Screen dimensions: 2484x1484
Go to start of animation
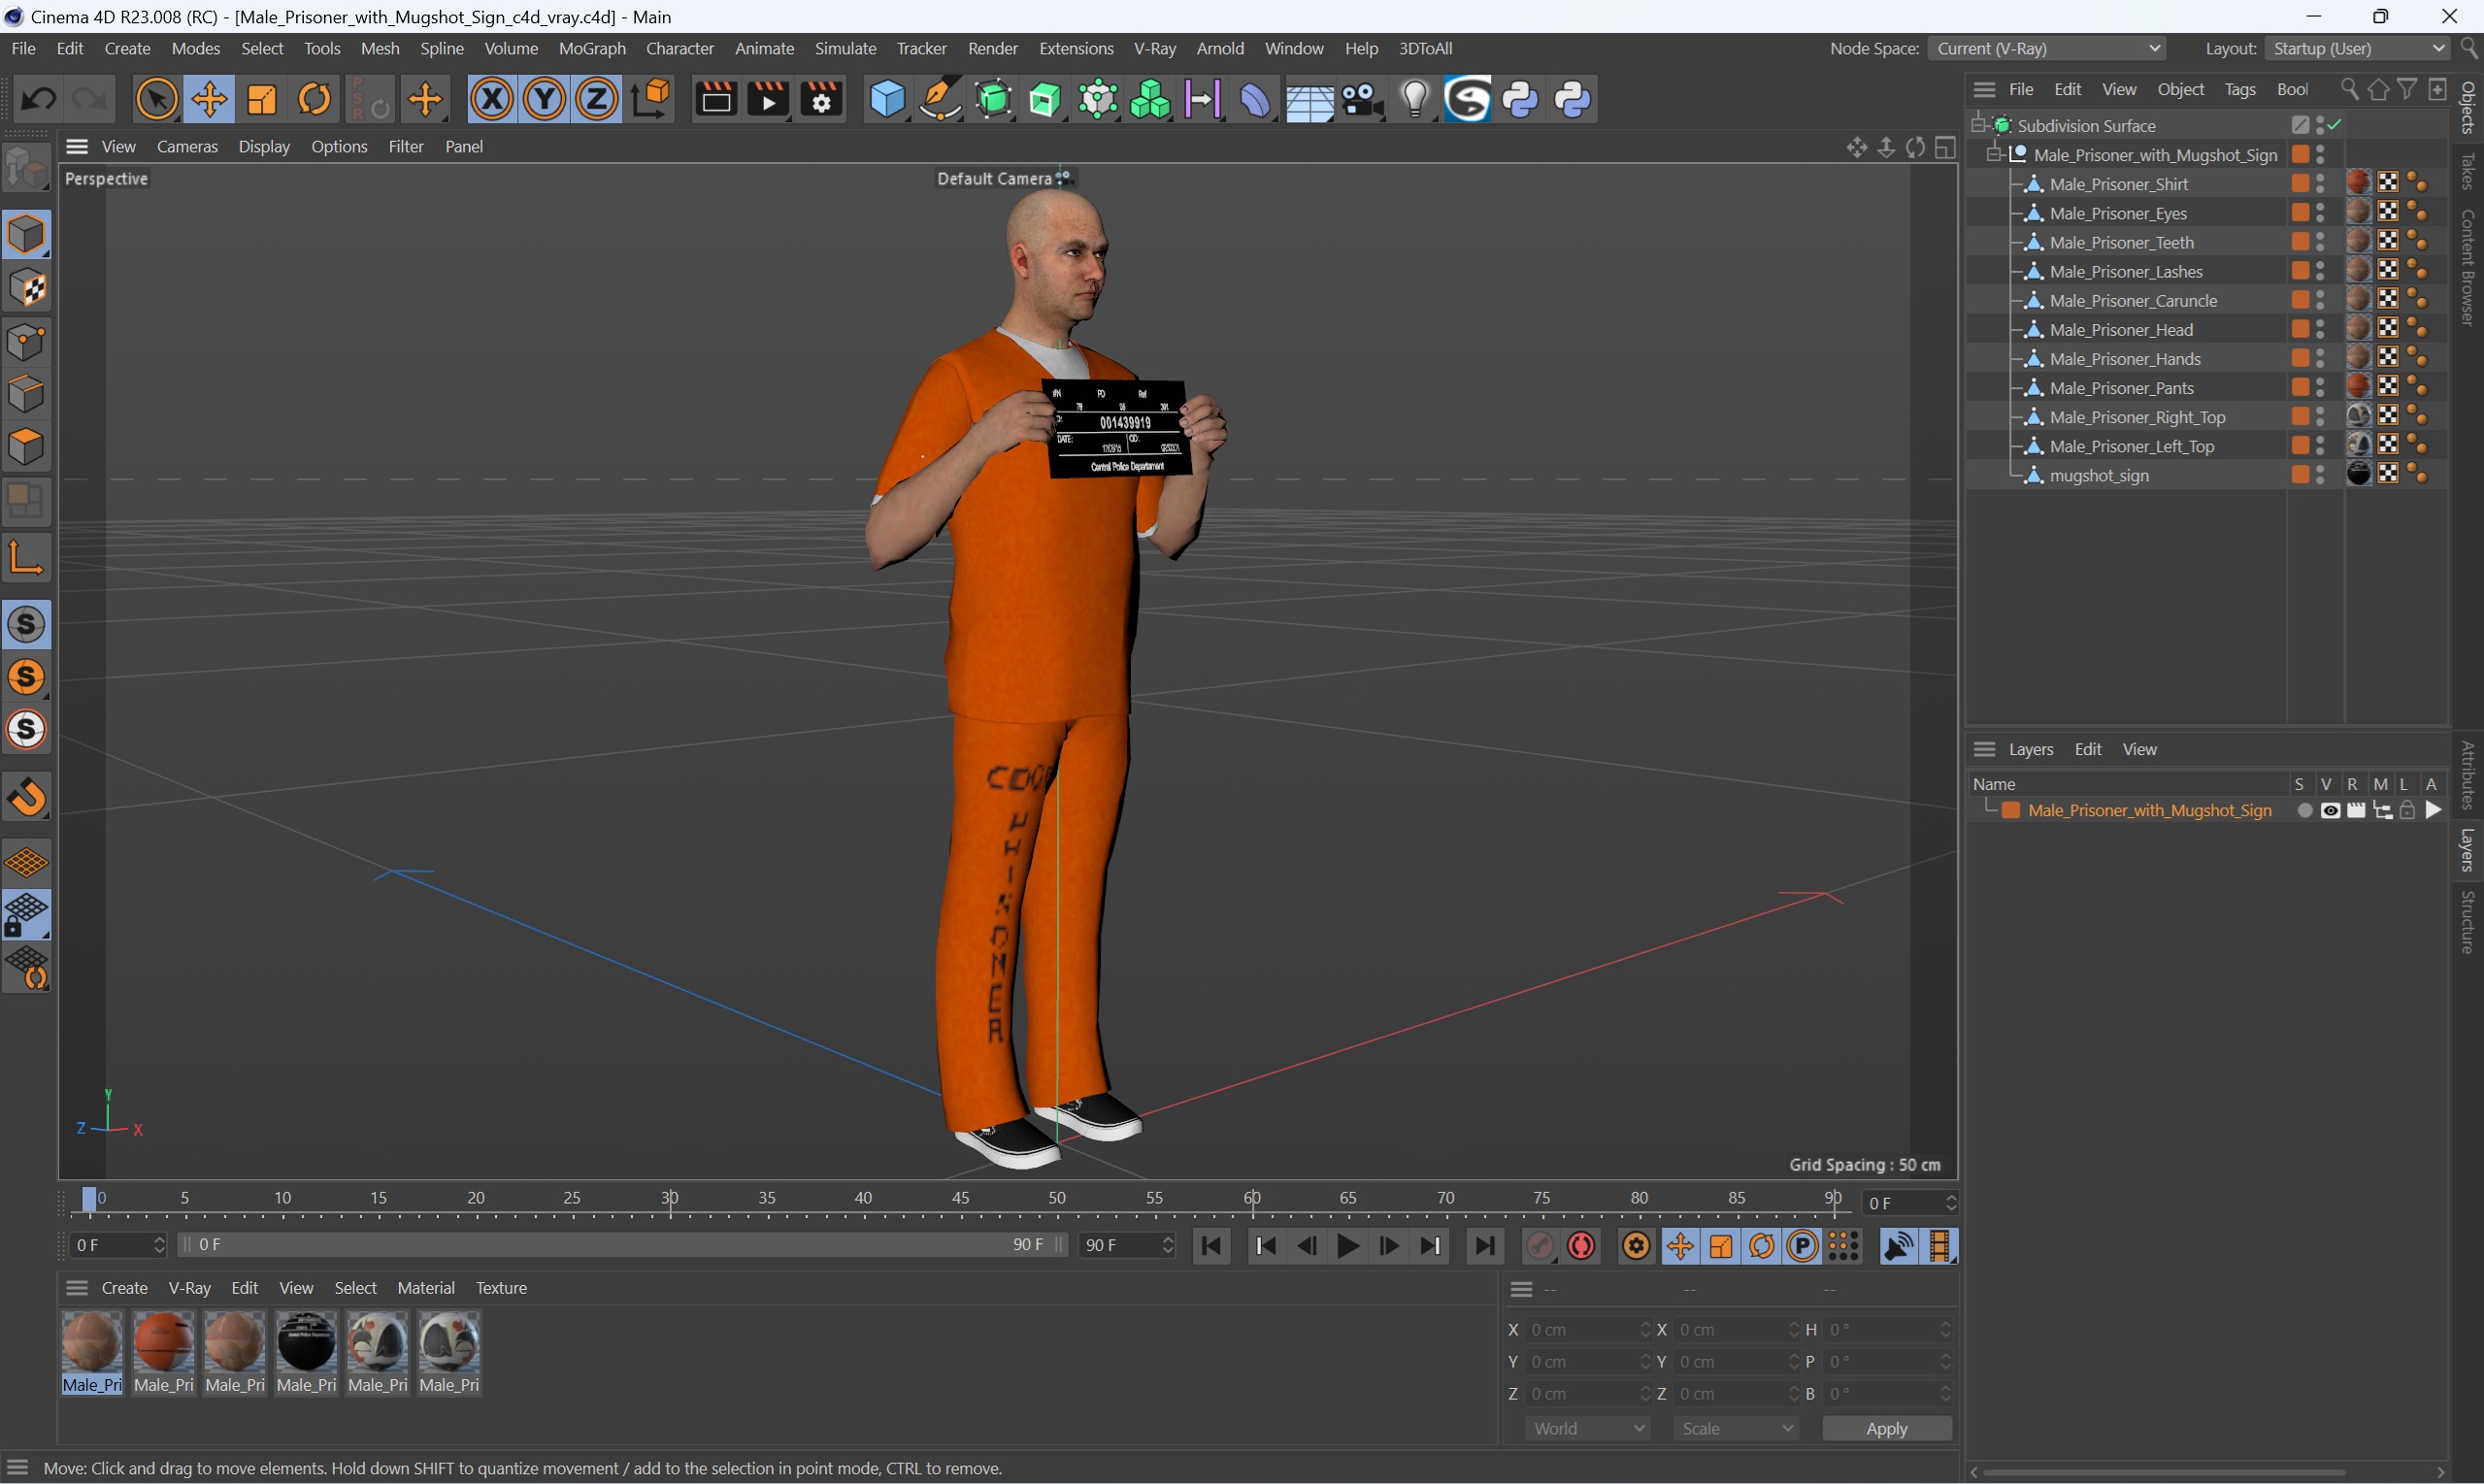coord(1211,1245)
